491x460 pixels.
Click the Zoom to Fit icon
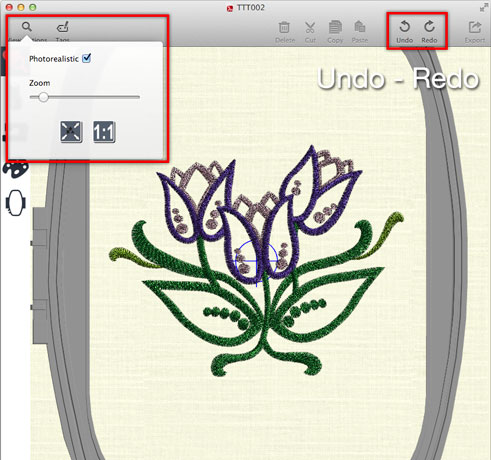point(71,132)
